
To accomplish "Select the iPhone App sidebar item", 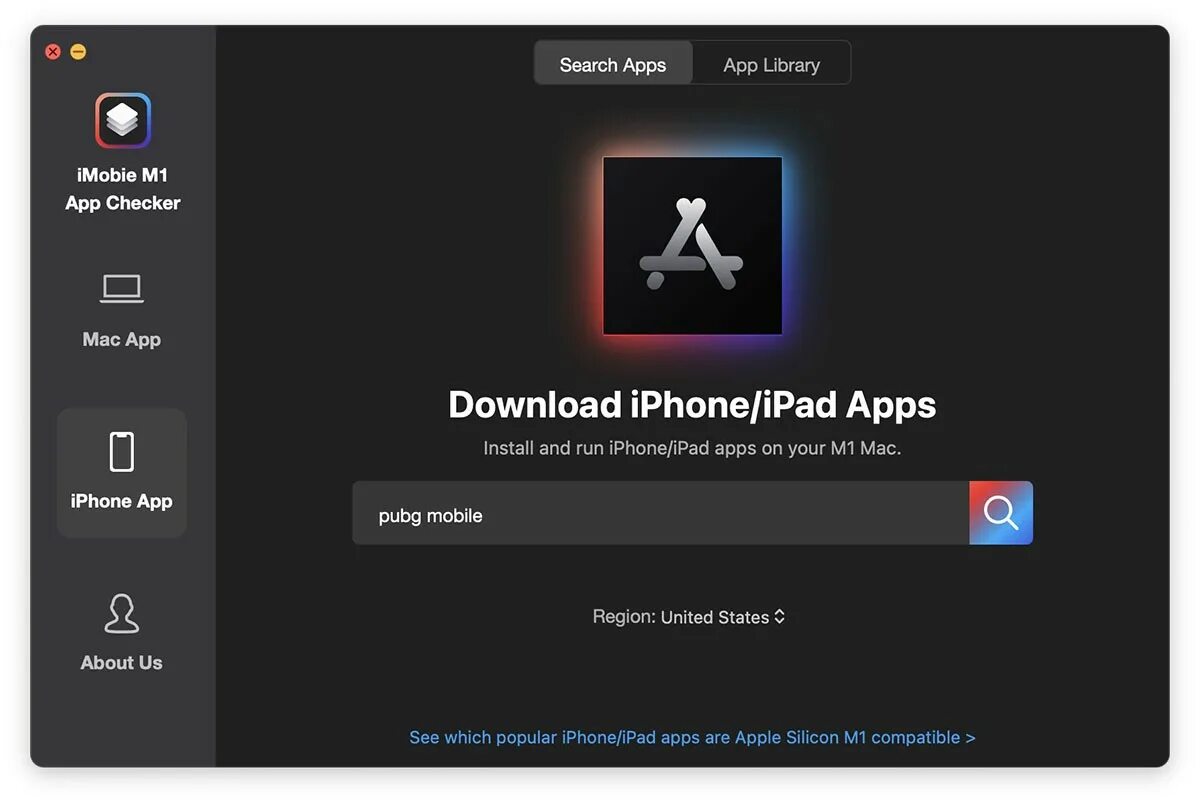I will pyautogui.click(x=122, y=473).
